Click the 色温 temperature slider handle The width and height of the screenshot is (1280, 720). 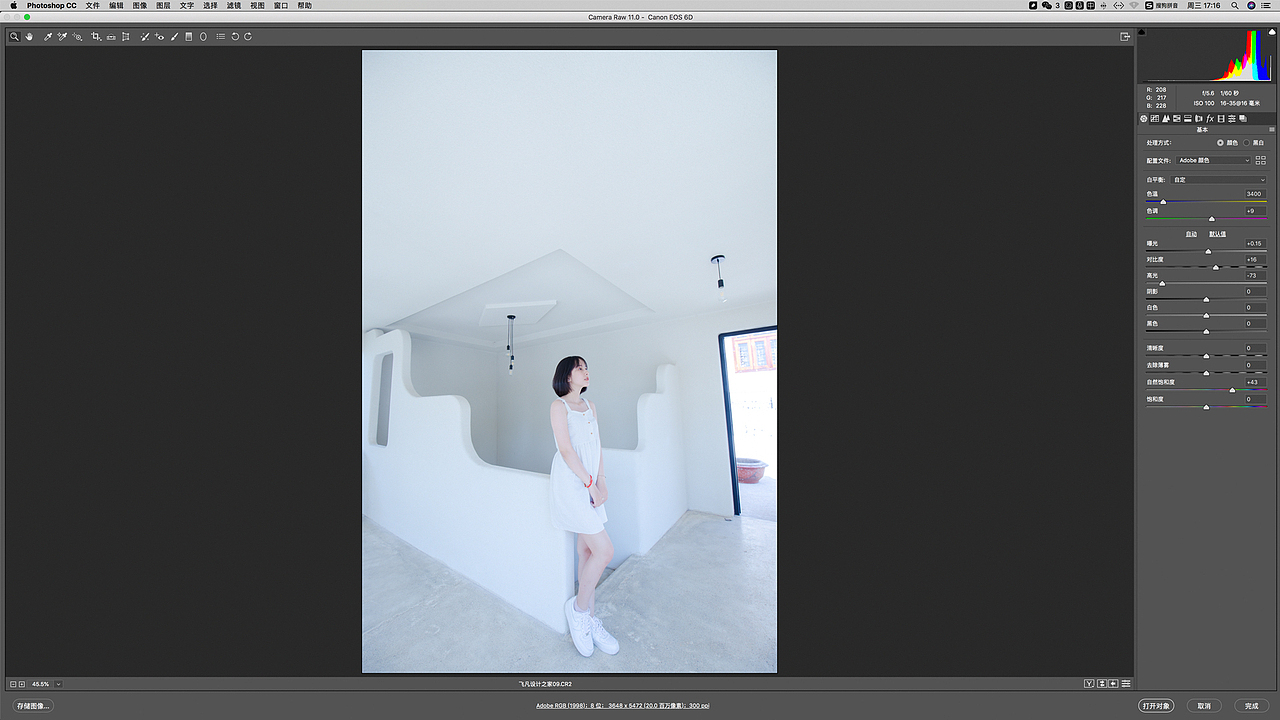coord(1163,202)
